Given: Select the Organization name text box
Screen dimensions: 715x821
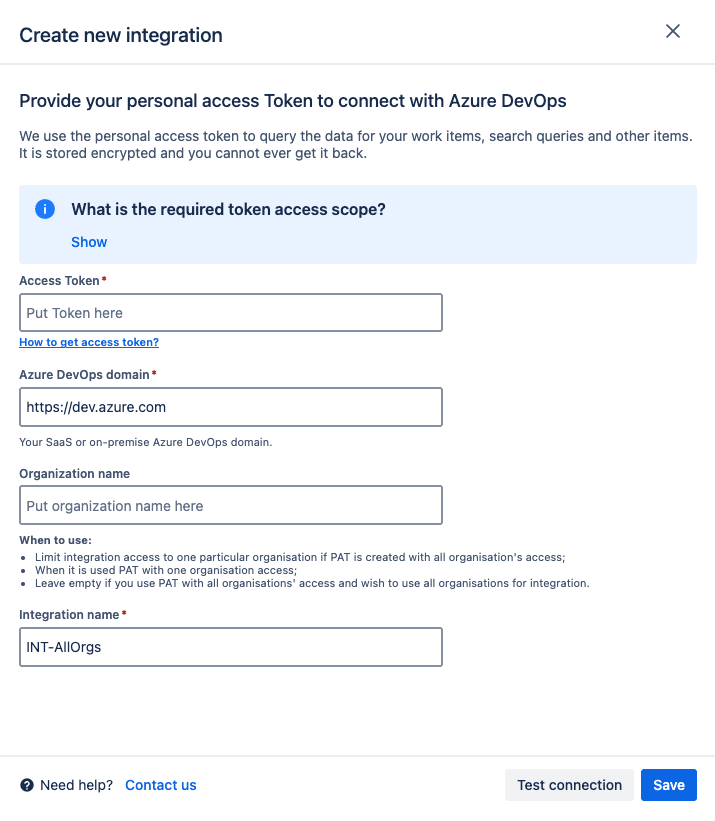Looking at the screenshot, I should (231, 506).
